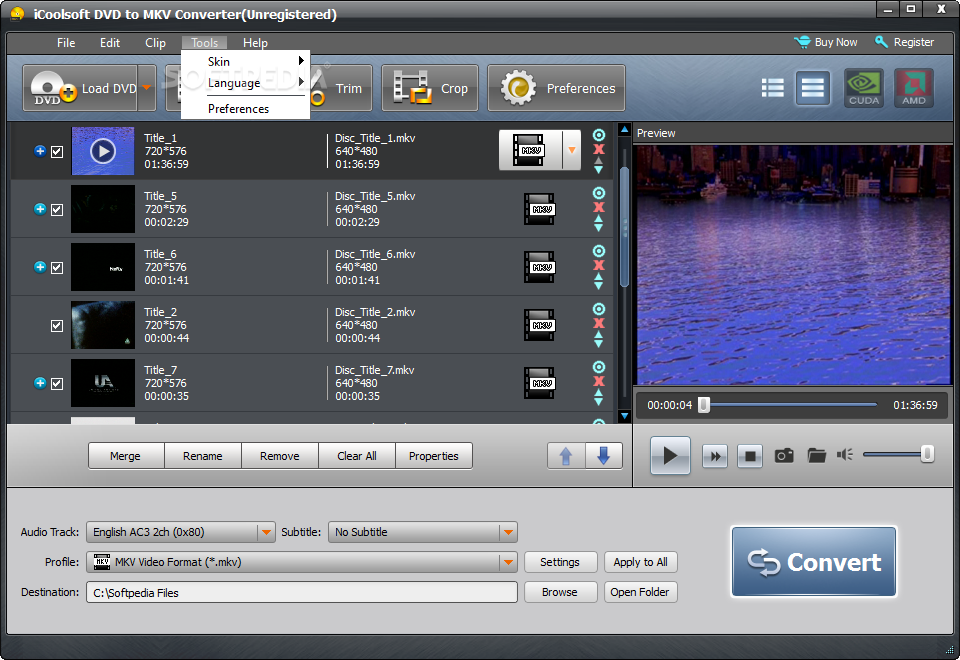Click the MKV format icon for Title_5

coord(539,209)
